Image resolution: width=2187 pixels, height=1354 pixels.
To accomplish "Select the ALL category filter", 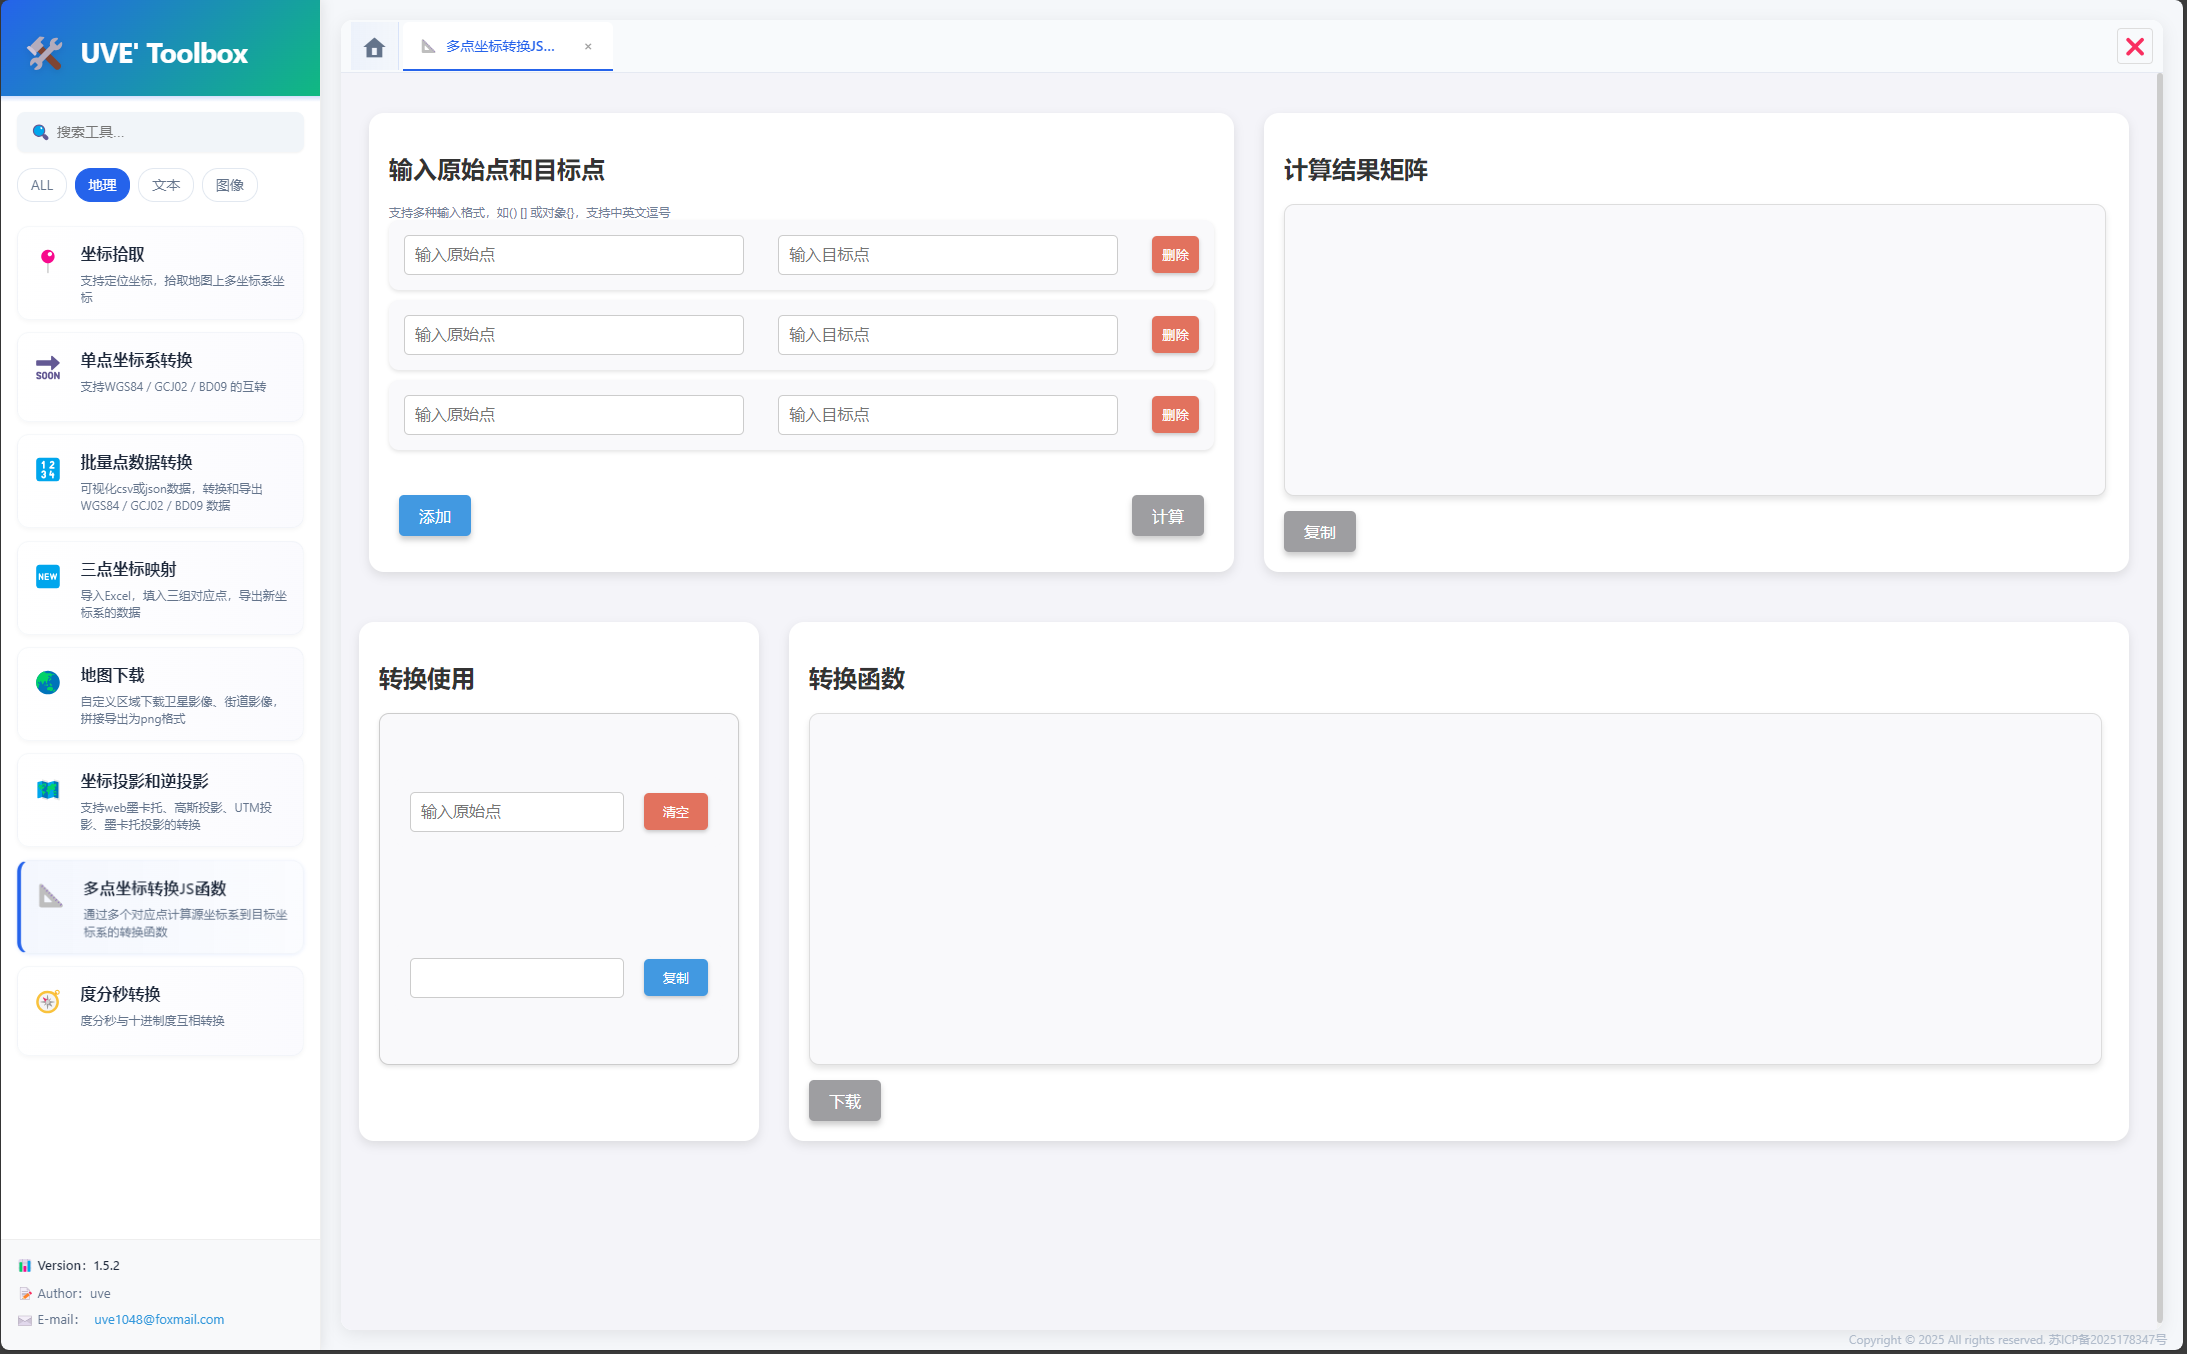I will click(x=42, y=185).
